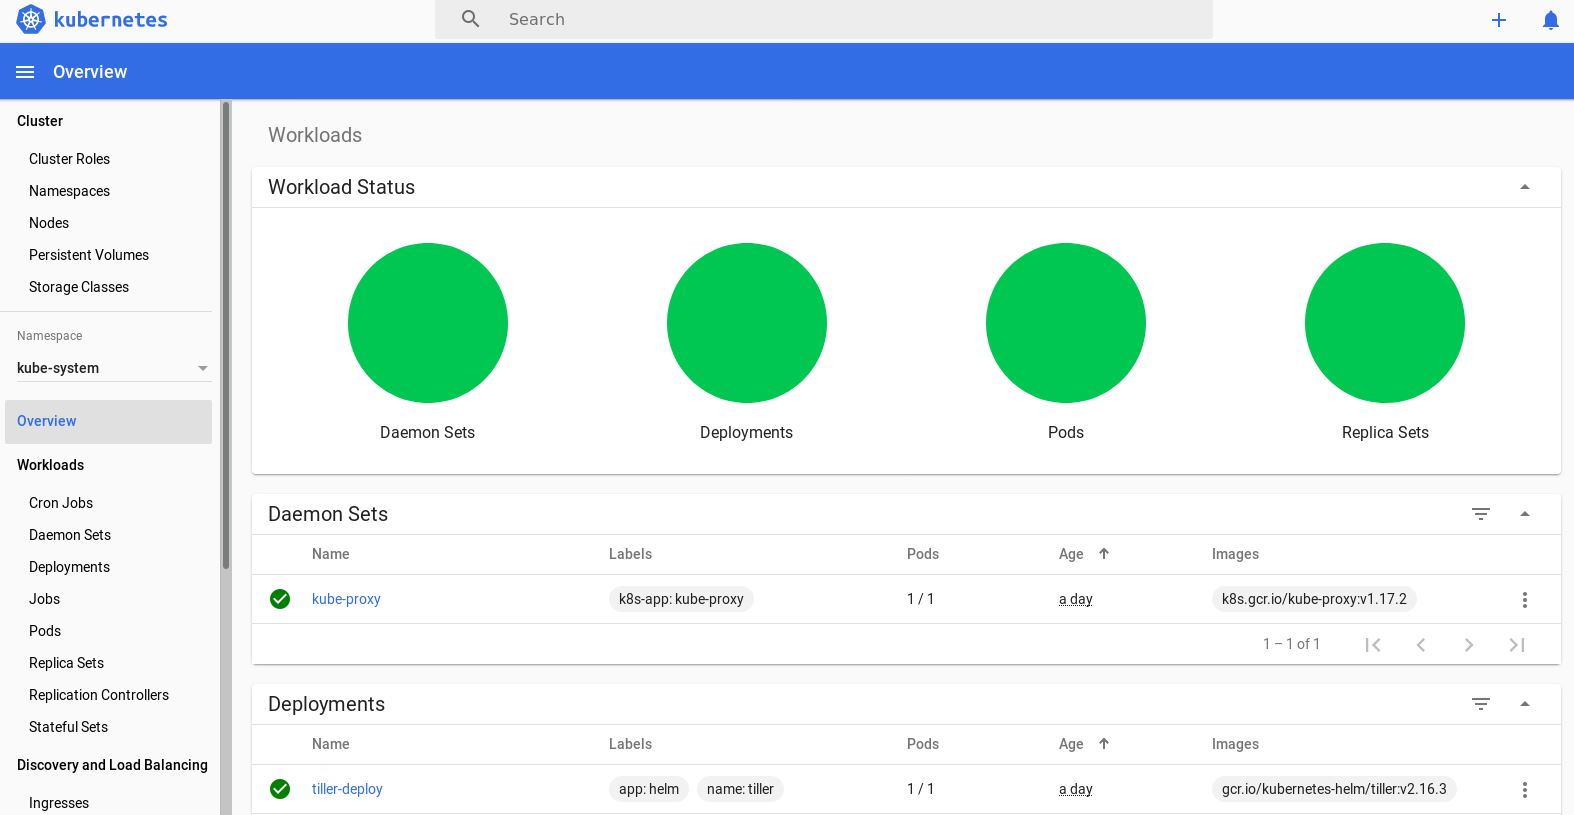The height and width of the screenshot is (815, 1574).
Task: Open filter for Deployments table
Action: 1481,704
